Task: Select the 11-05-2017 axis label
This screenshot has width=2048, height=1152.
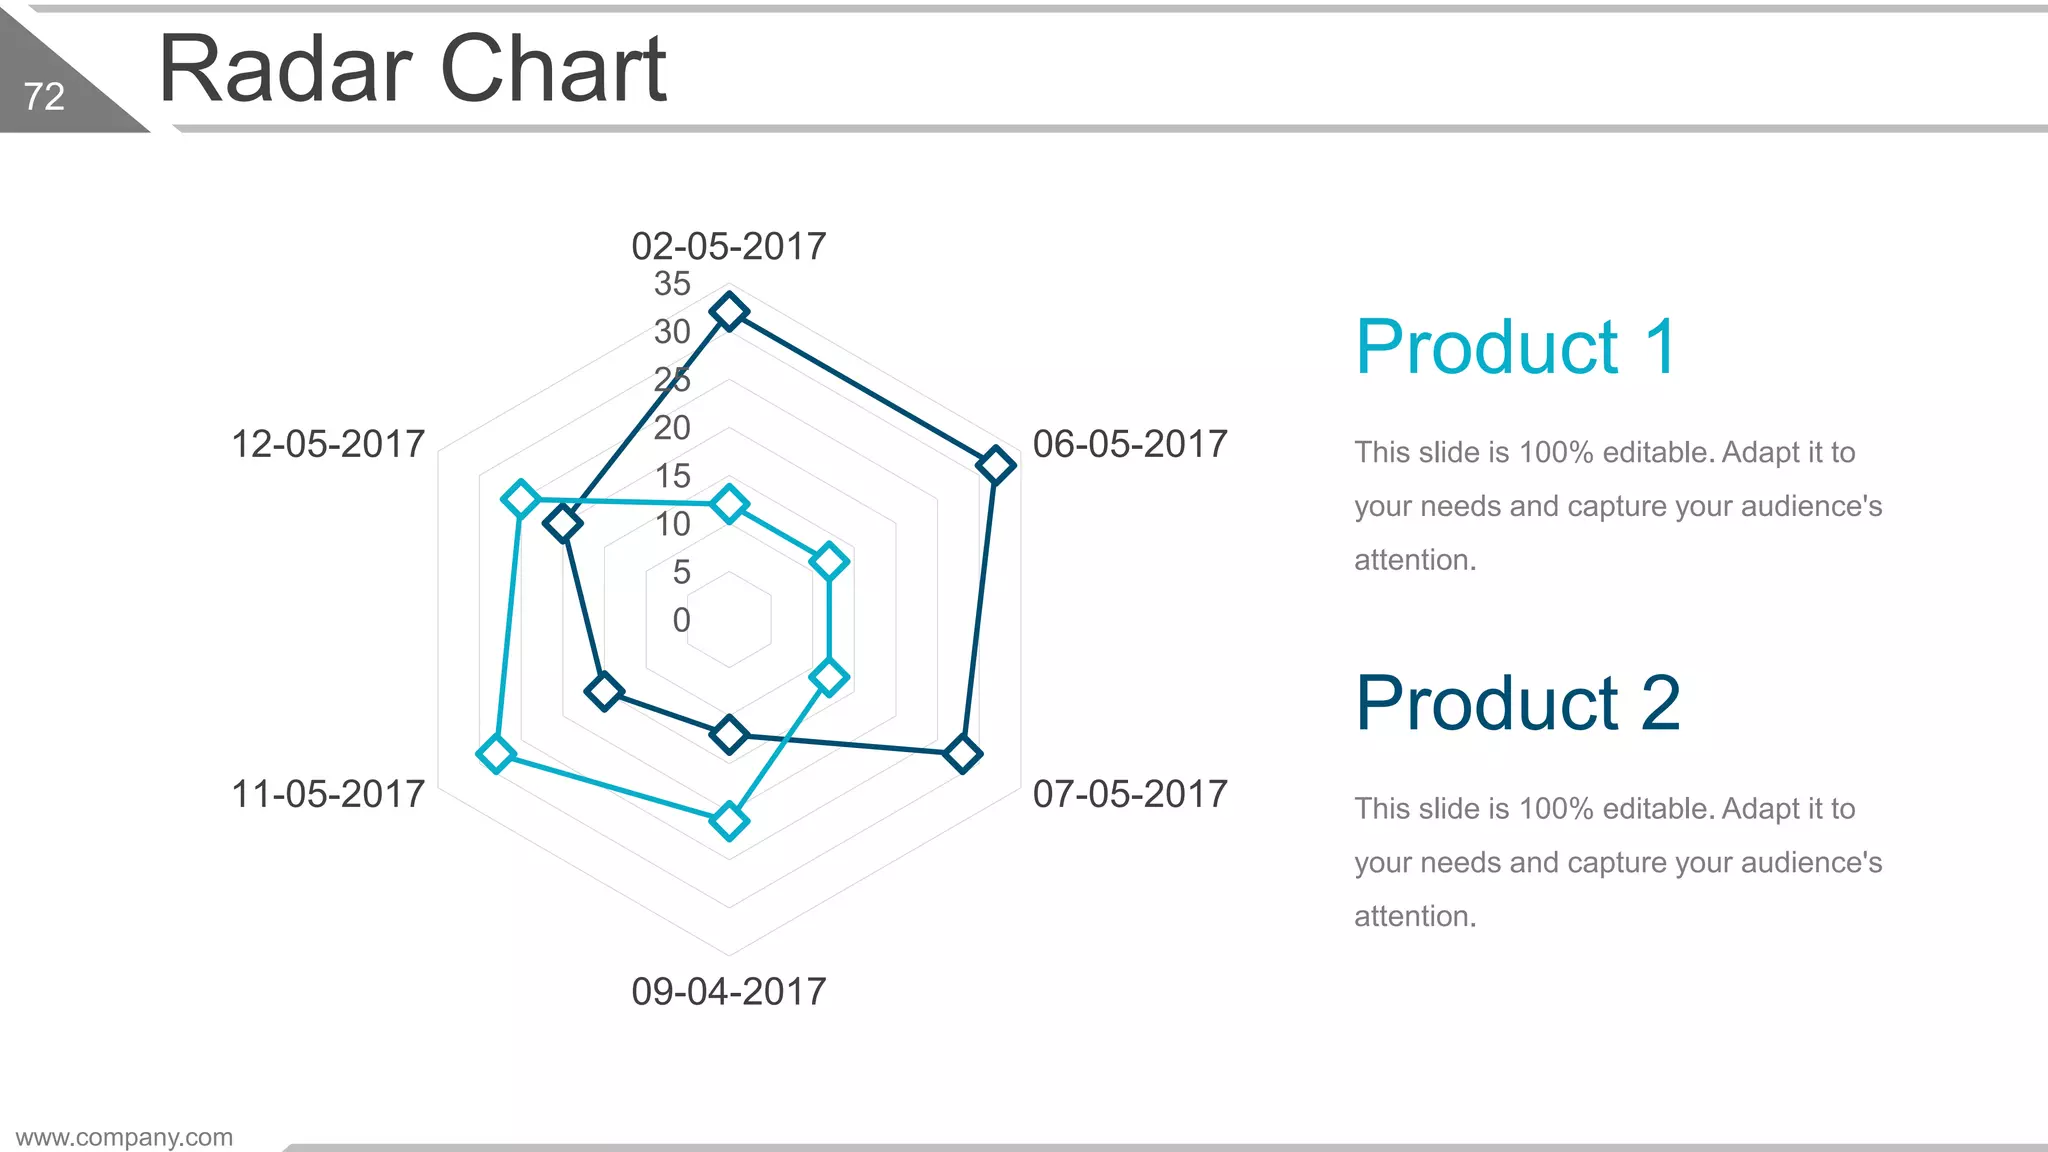Action: click(328, 794)
